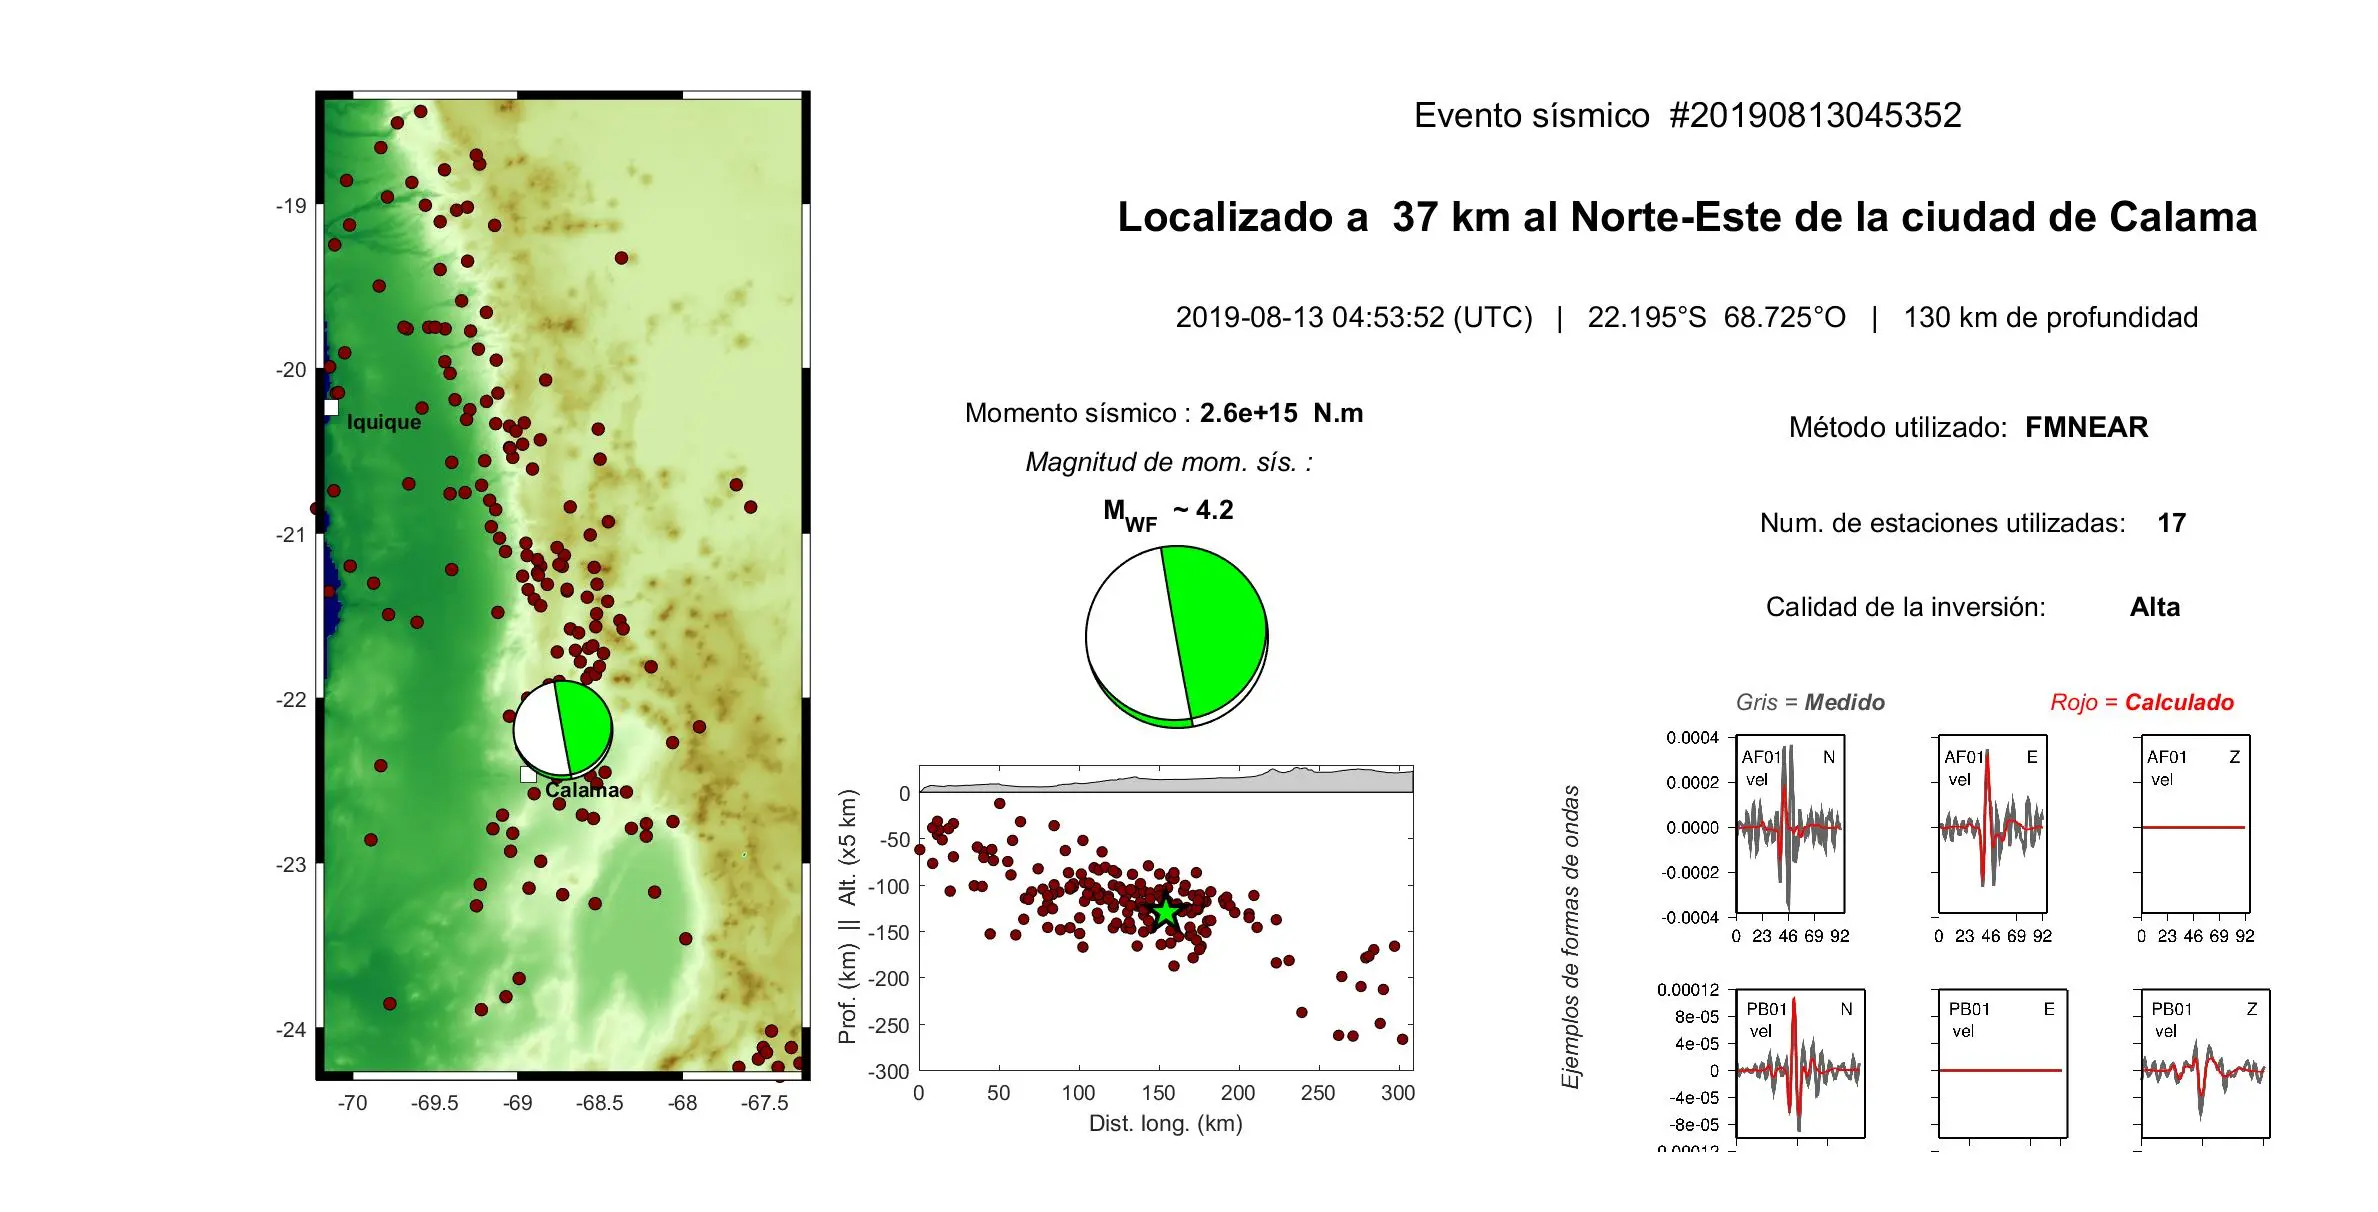The image size is (2378, 1212).
Task: Click 'Calidad de la inversión:' label
Action: pos(1905,607)
